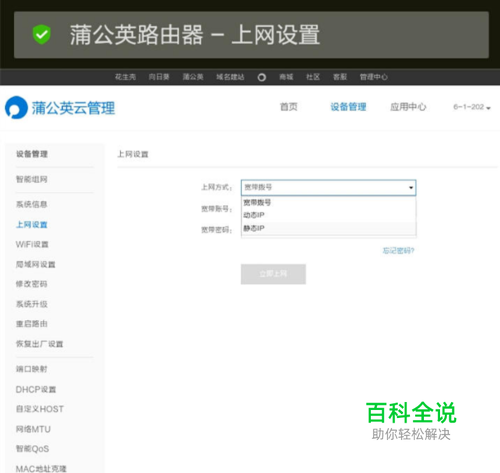Click the 蒲公英云管理 logo icon

click(16, 107)
